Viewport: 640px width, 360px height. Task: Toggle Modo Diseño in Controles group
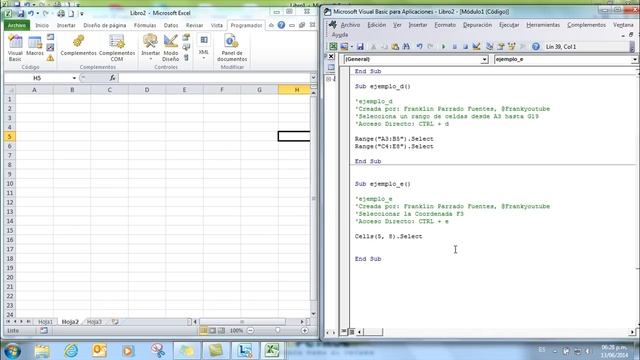pyautogui.click(x=171, y=48)
